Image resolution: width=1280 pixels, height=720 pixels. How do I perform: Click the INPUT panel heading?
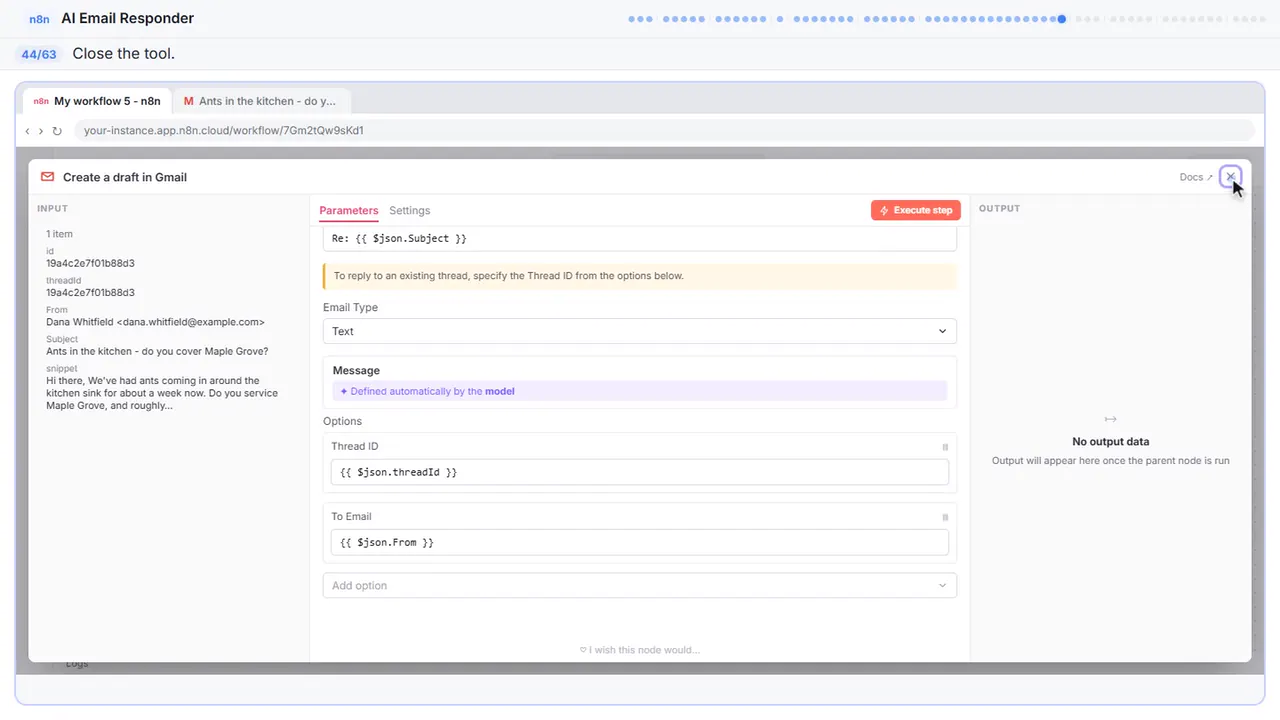[x=53, y=209]
